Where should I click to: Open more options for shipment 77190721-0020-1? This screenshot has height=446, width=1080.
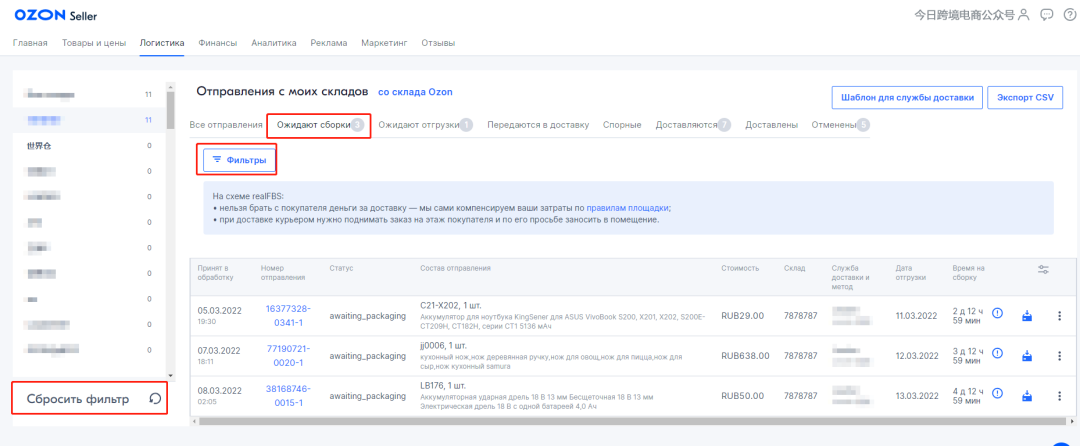1059,356
